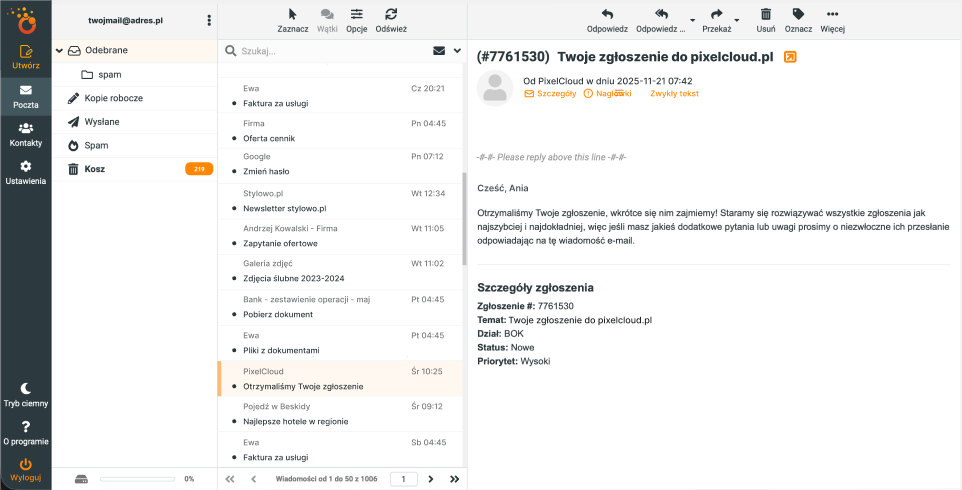Viewport: 962px width, 490px height.
Task: Toggle Tryb ciemny dark mode
Action: [26, 388]
